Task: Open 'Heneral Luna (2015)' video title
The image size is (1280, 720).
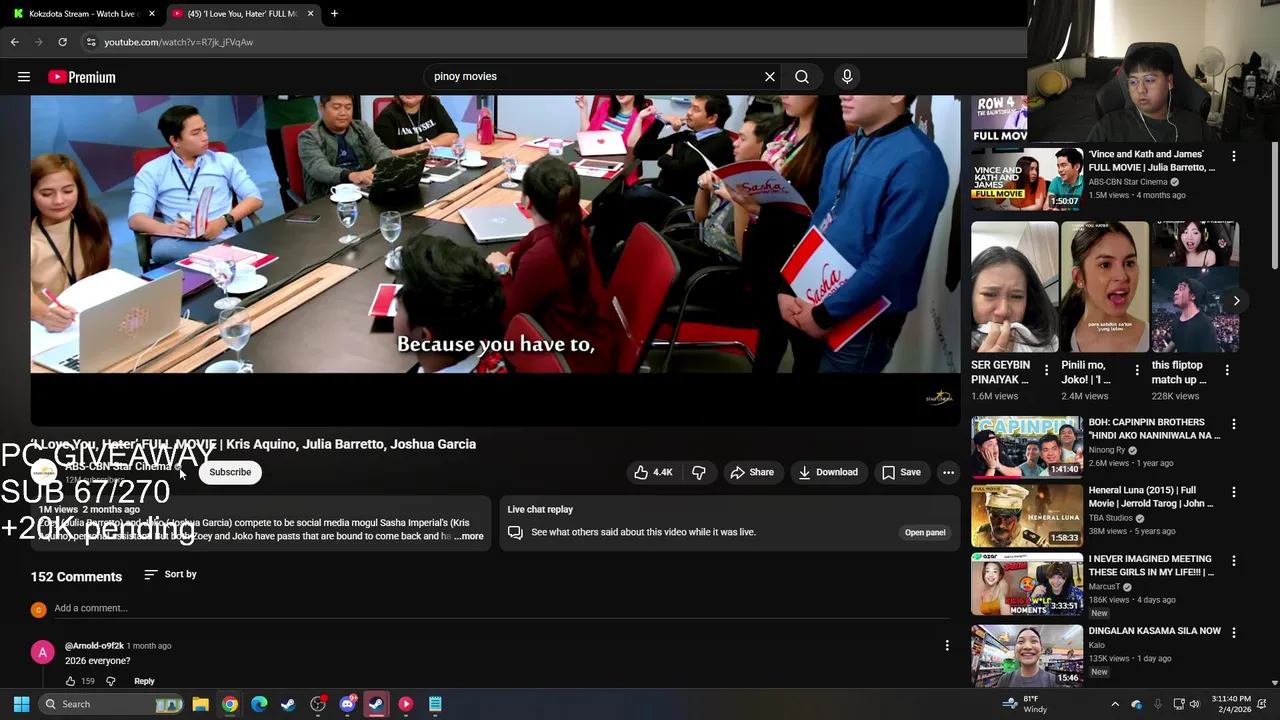Action: coord(1151,497)
